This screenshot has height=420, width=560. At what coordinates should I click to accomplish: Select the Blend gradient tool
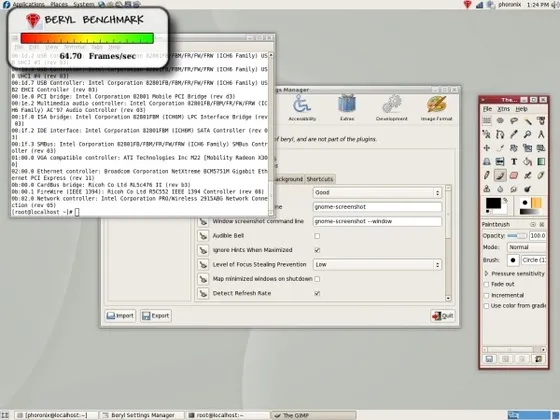pos(541,161)
